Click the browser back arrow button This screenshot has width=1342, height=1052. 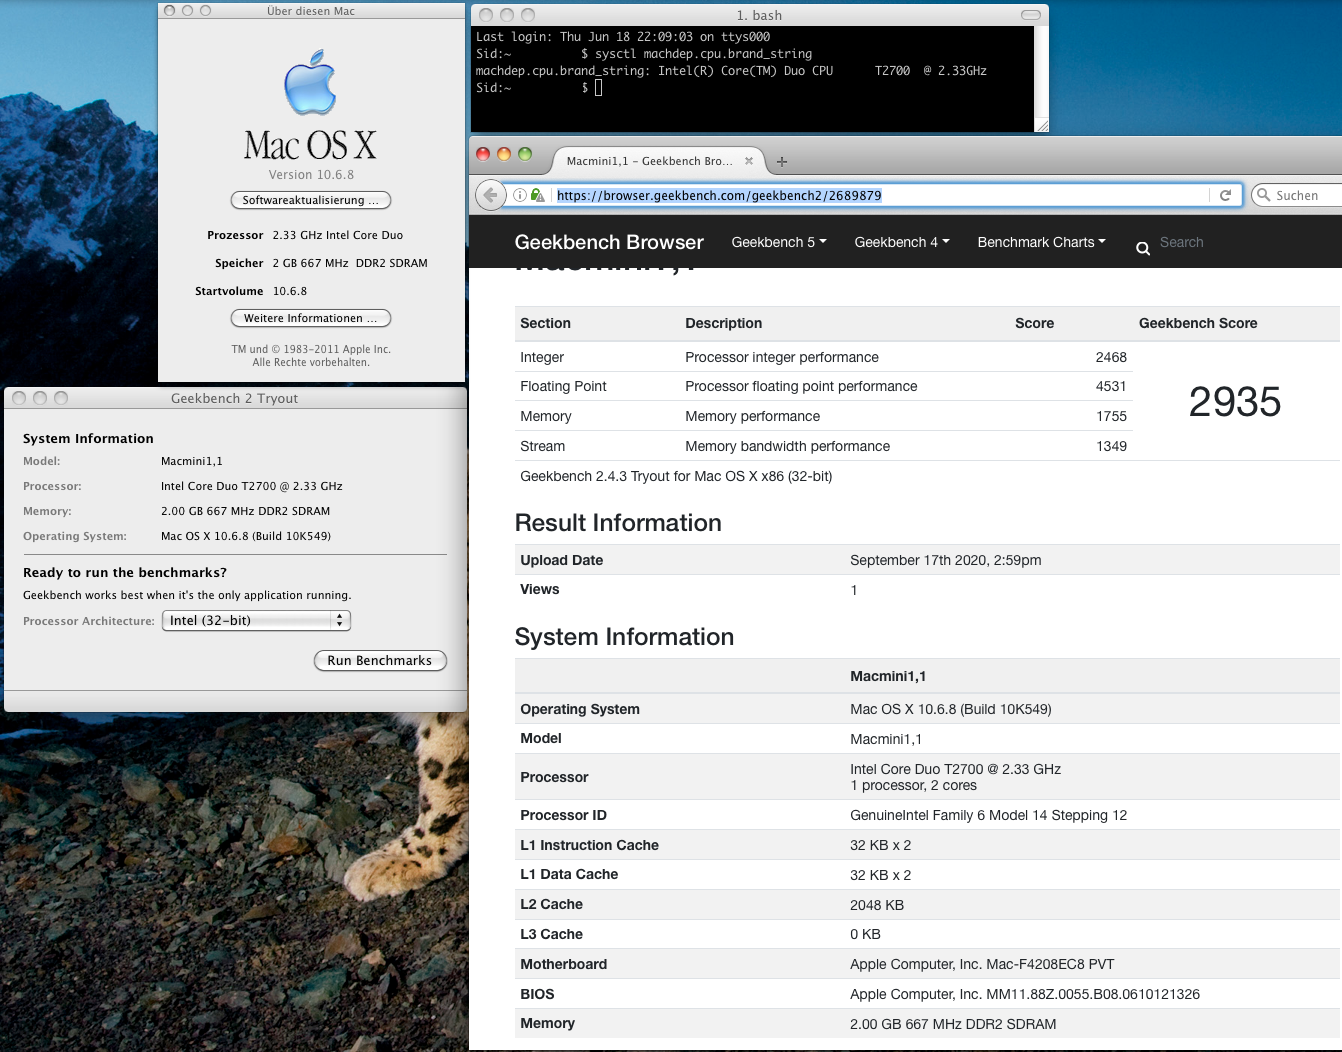pyautogui.click(x=489, y=195)
